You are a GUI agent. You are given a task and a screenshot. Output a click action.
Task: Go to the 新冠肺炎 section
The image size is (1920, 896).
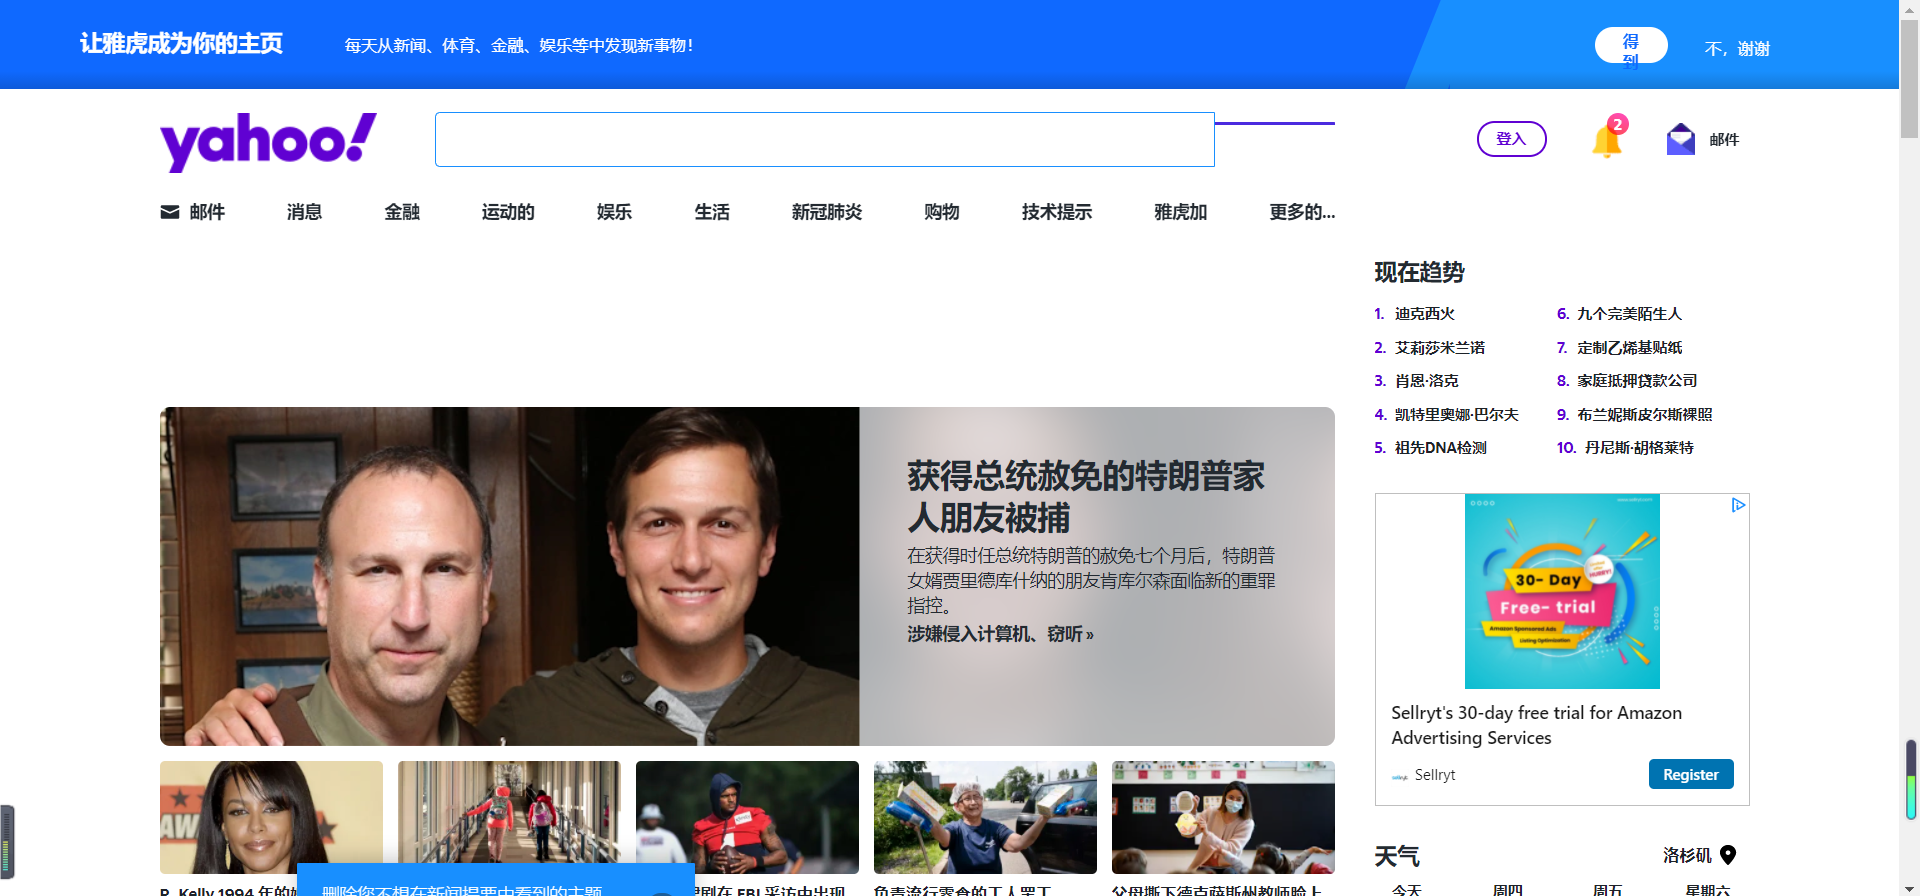pyautogui.click(x=826, y=212)
